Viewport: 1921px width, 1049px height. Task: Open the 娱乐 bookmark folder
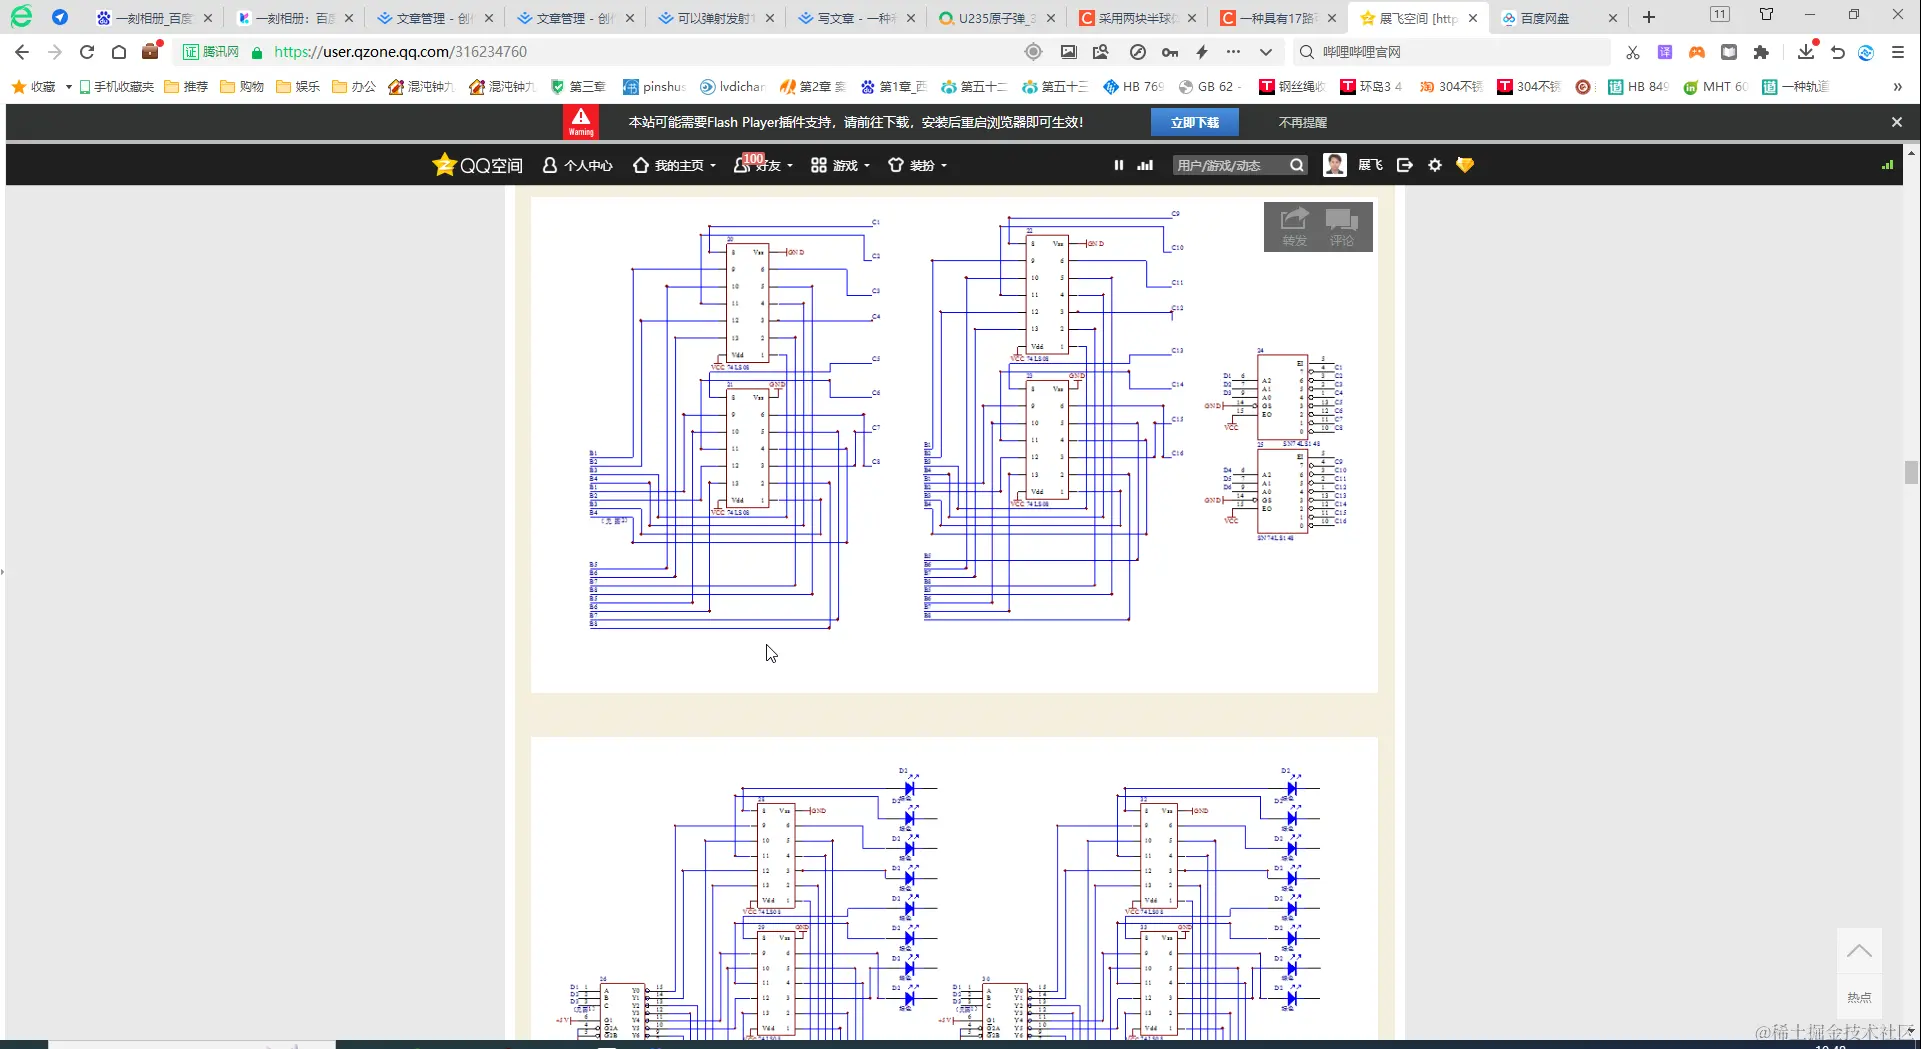point(298,87)
